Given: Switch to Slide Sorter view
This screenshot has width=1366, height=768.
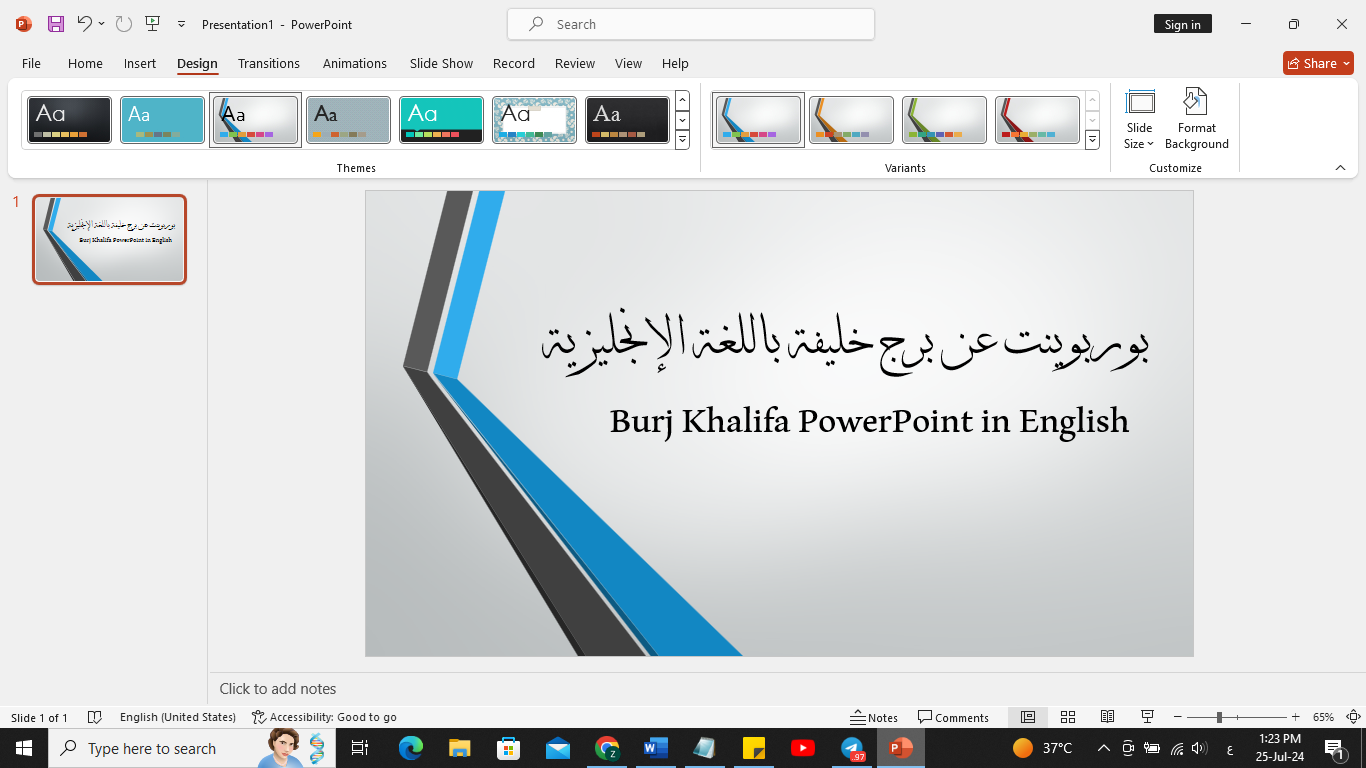Looking at the screenshot, I should pos(1068,717).
